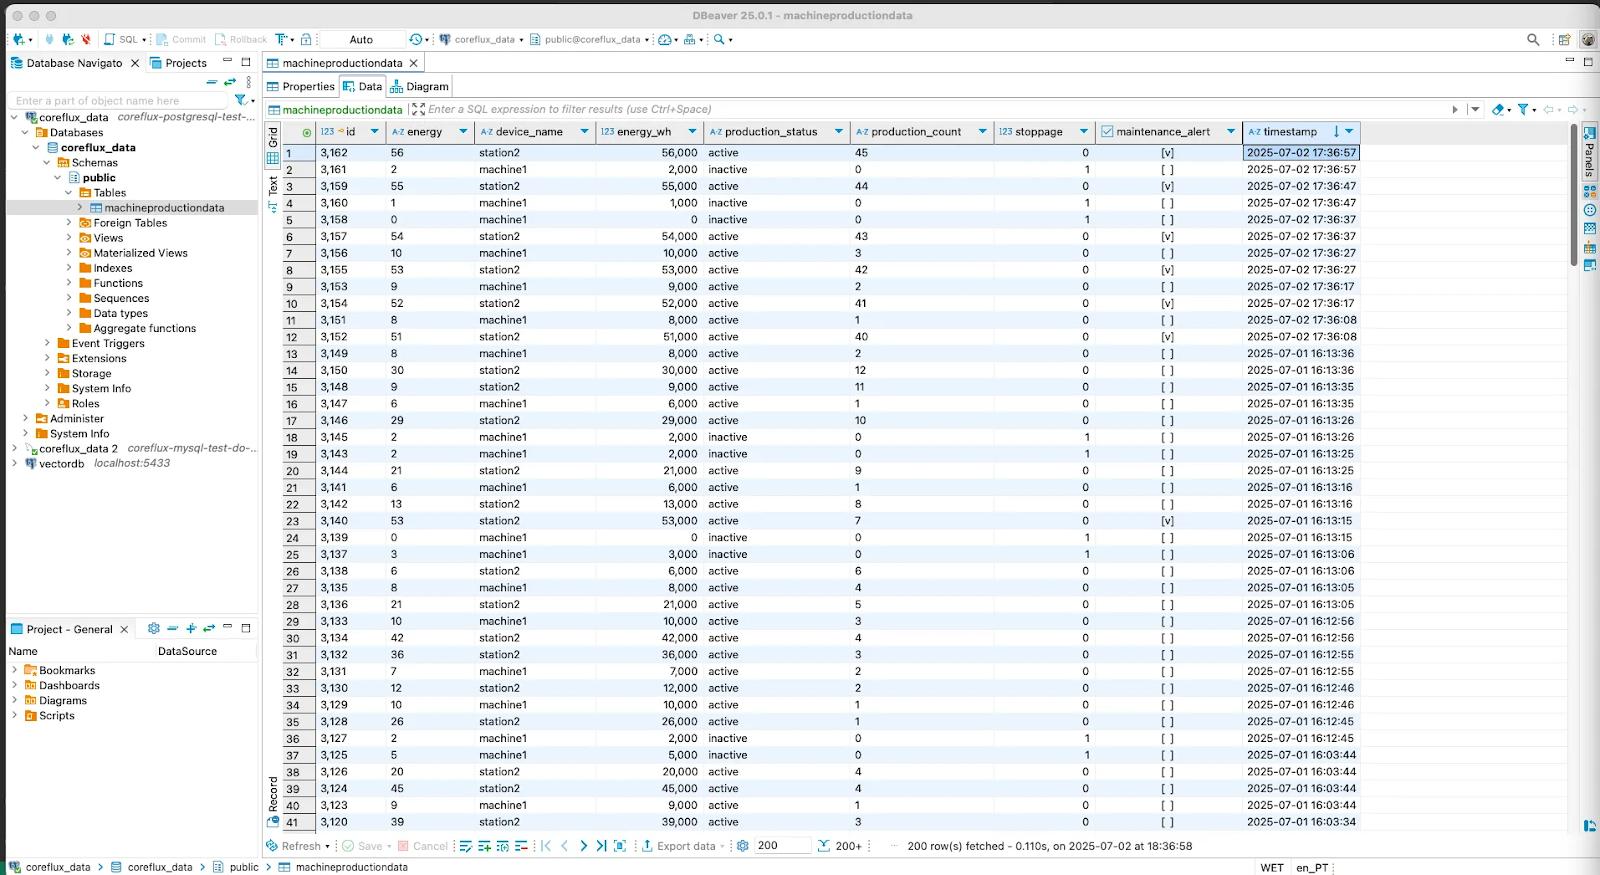Click the row count 200+ icon

[x=840, y=846]
